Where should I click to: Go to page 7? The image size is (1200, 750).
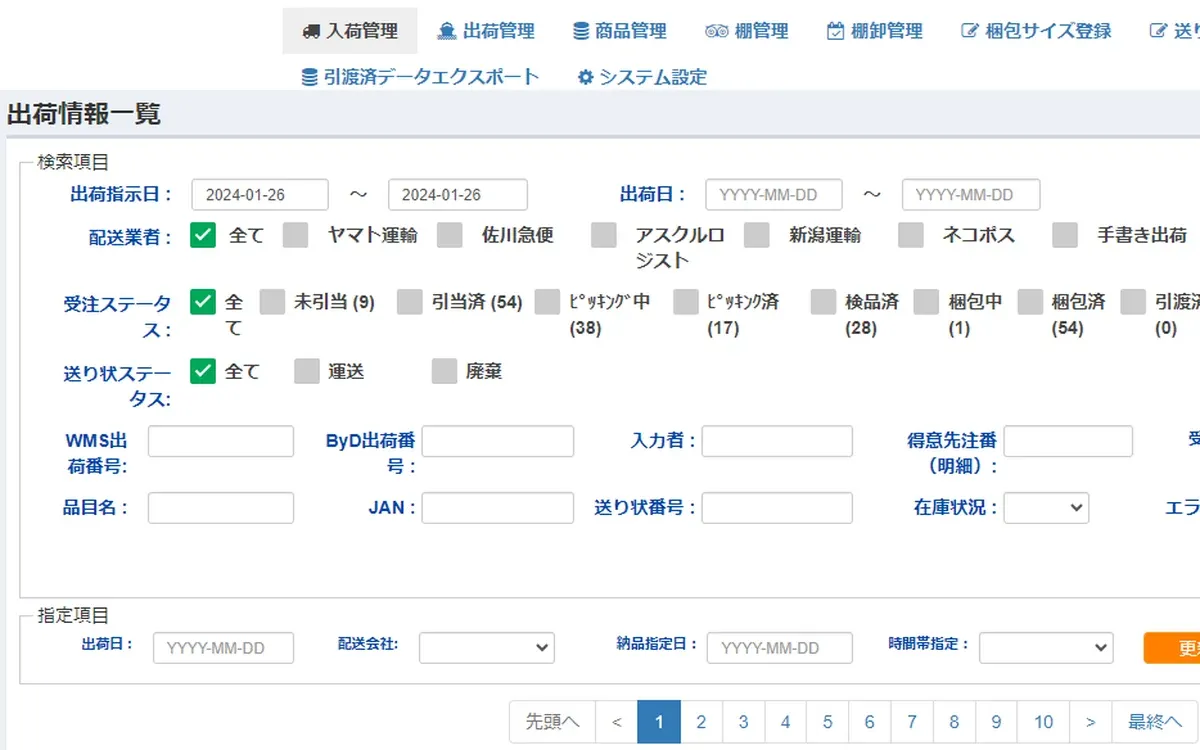[912, 722]
